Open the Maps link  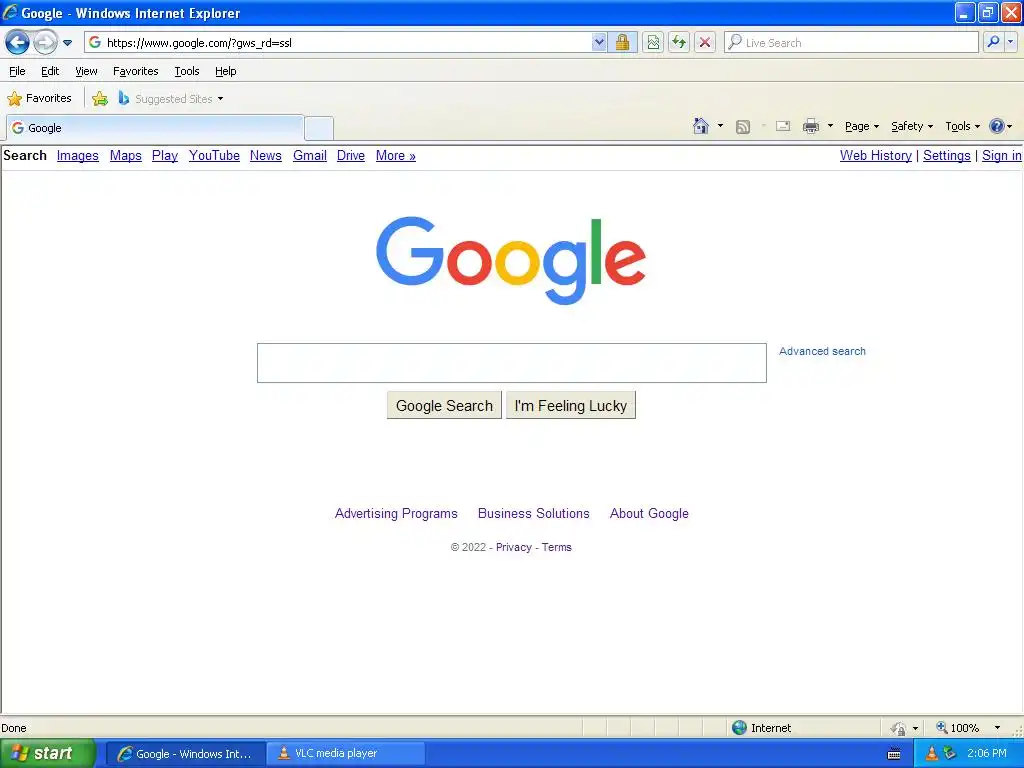[x=125, y=156]
